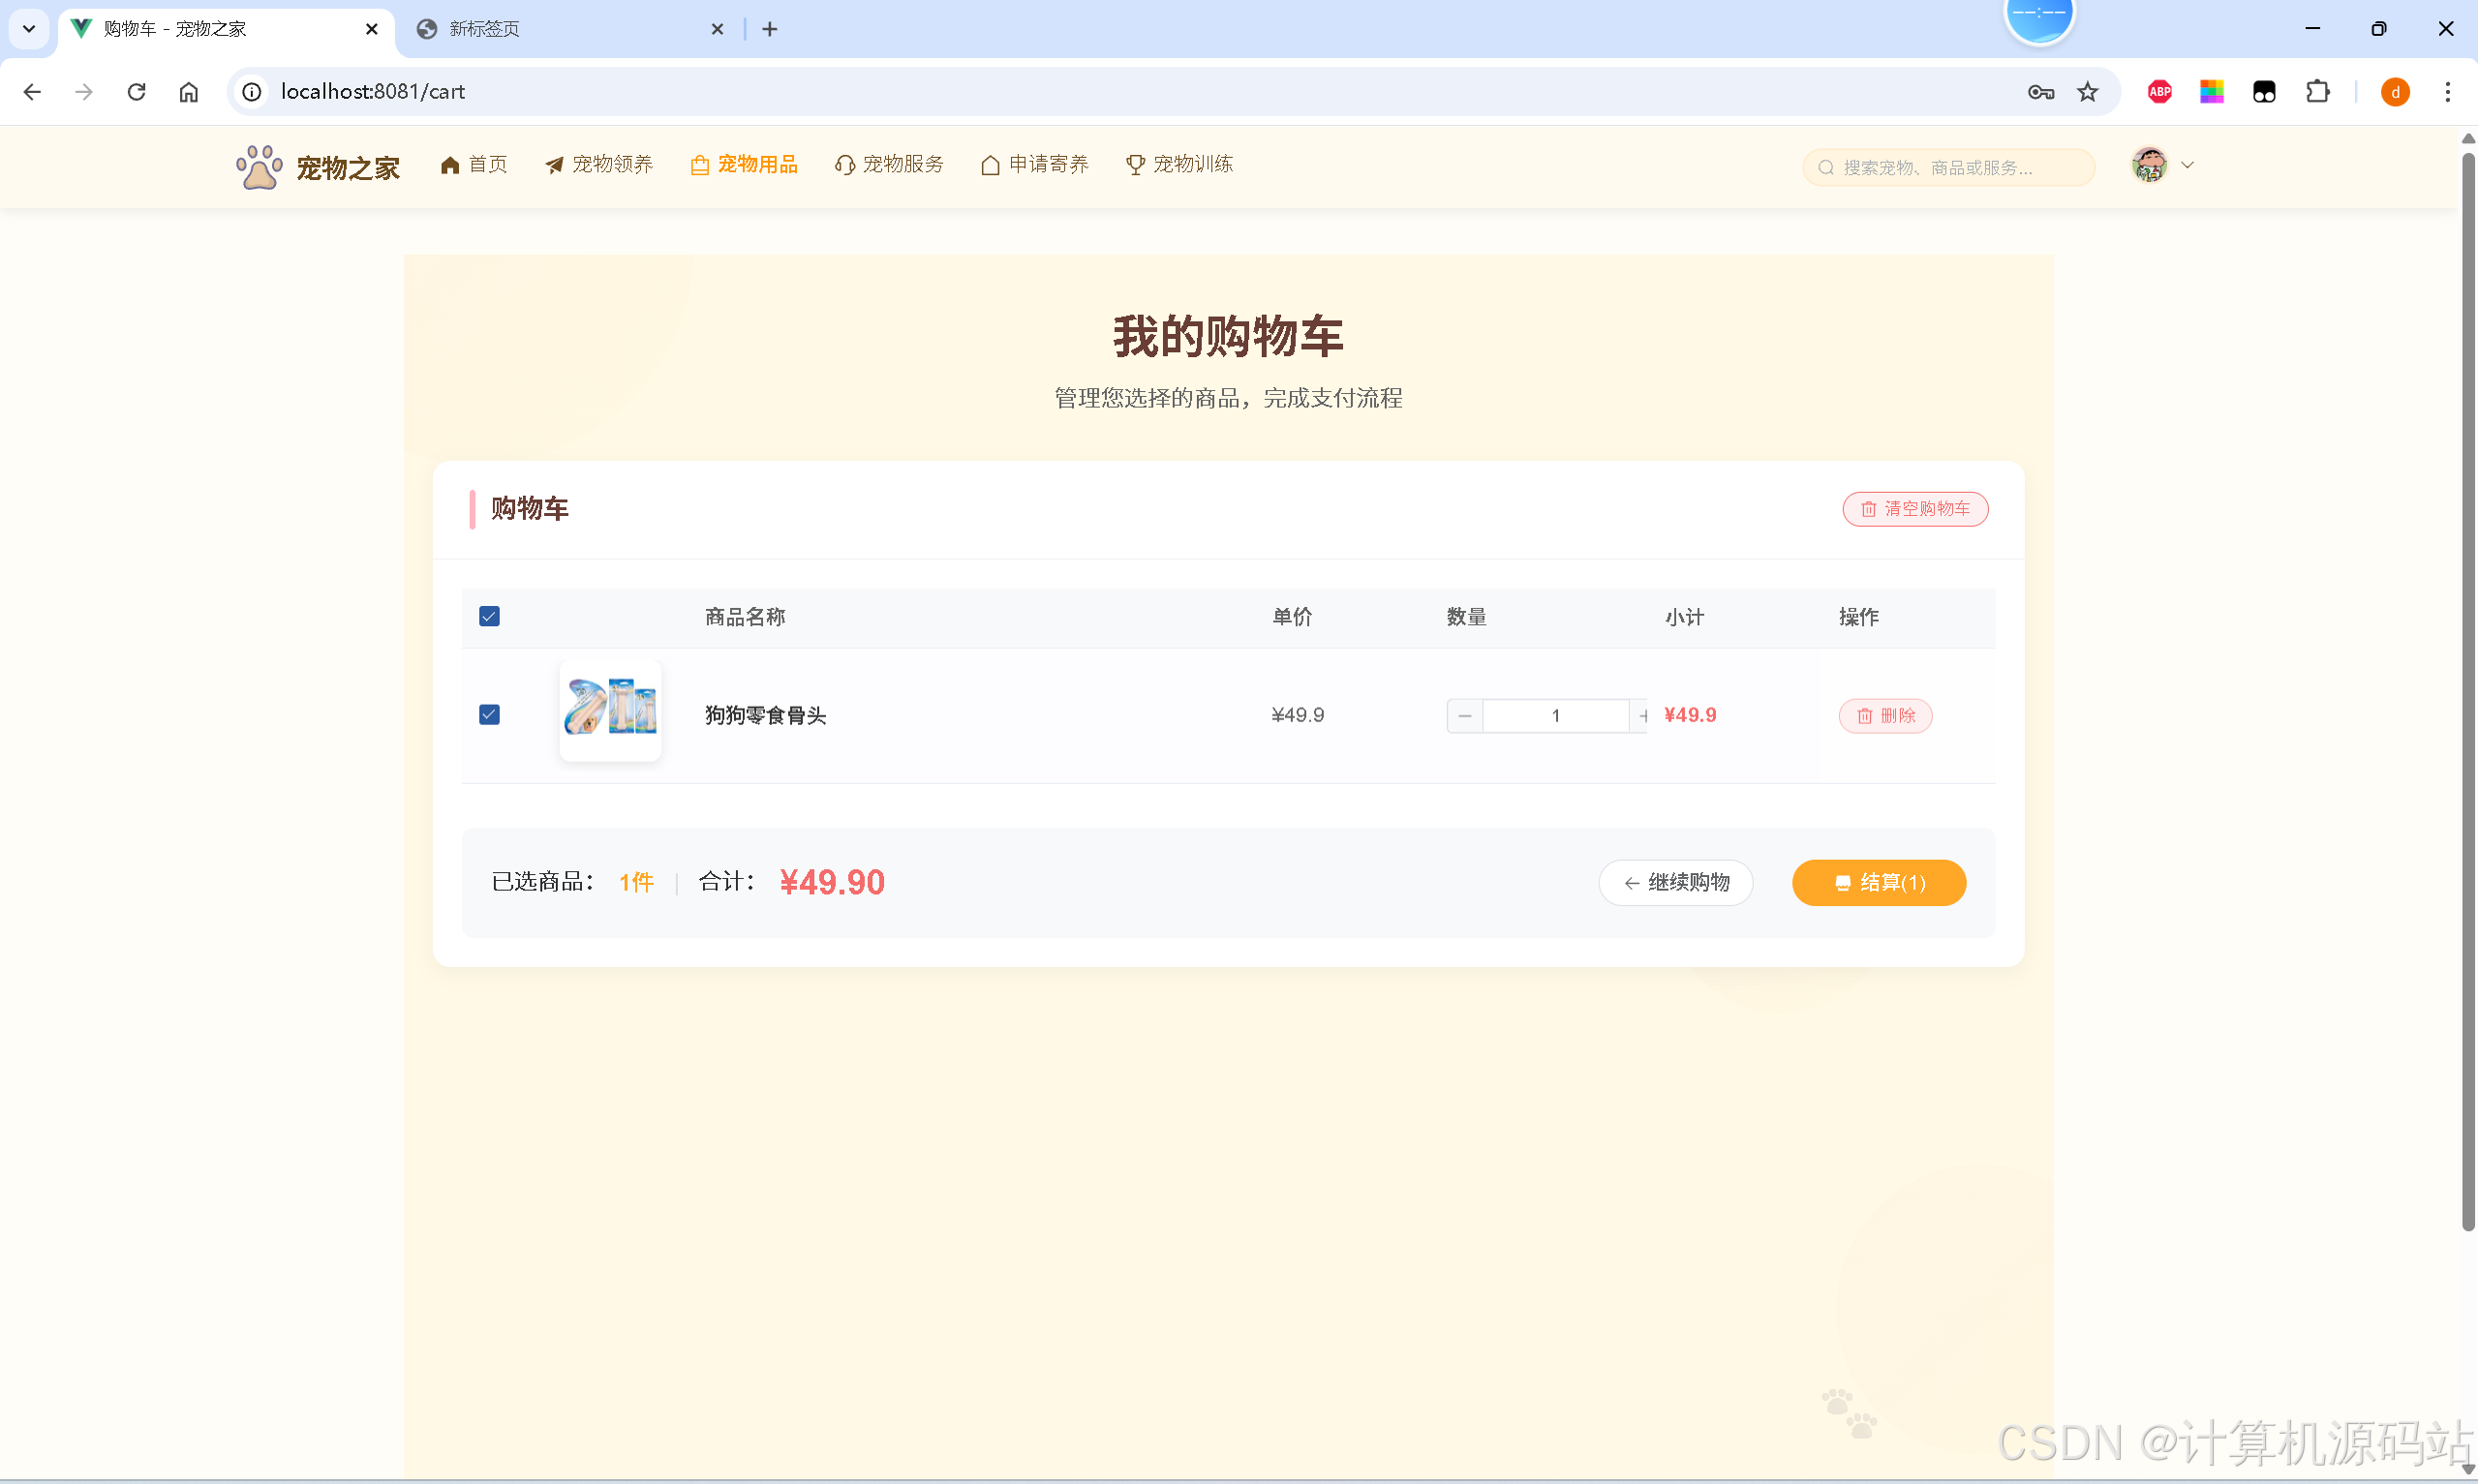Close the 购物车 - 宠物之家 tab
The height and width of the screenshot is (1484, 2478).
[x=372, y=29]
